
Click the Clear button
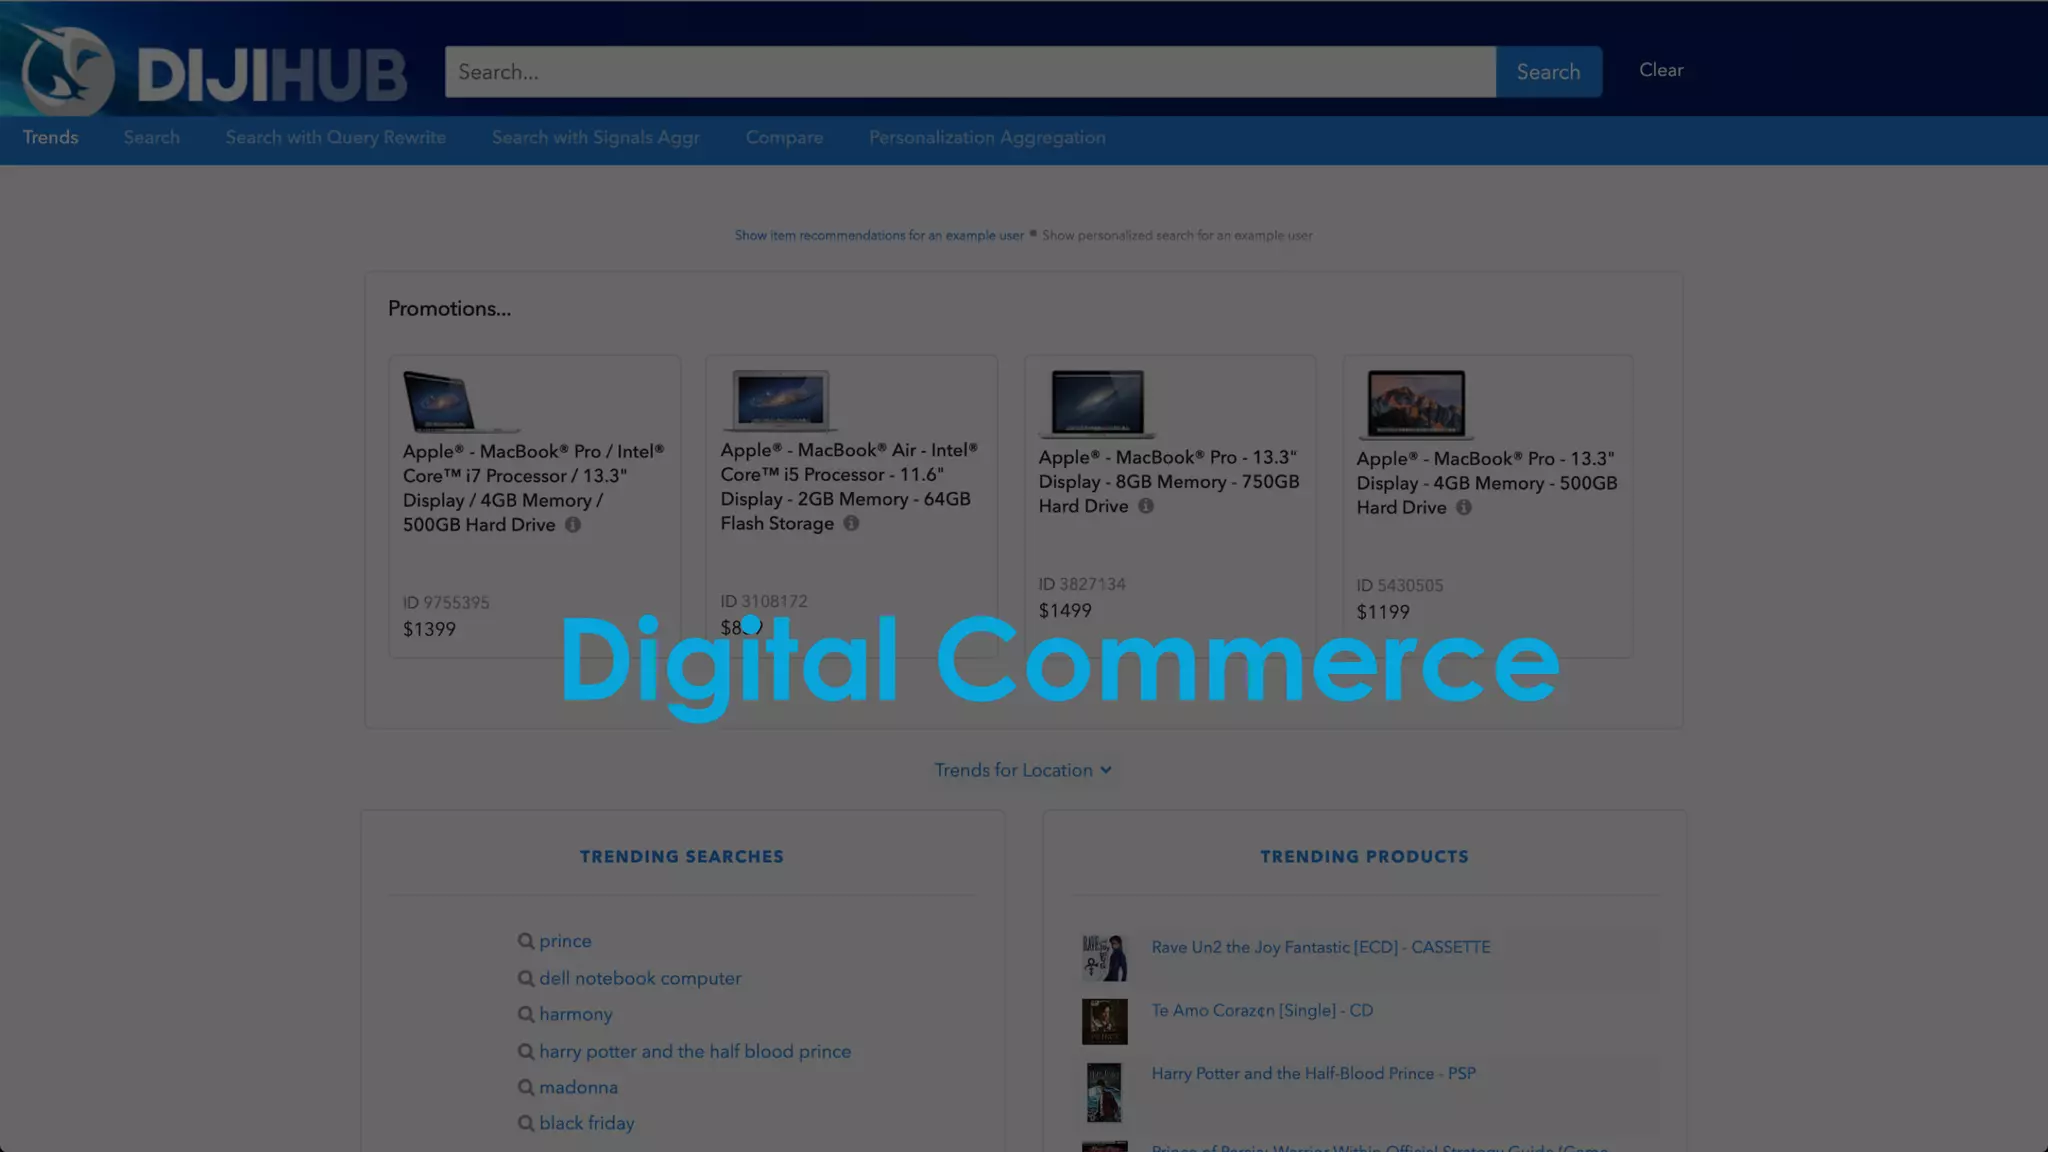(1661, 70)
